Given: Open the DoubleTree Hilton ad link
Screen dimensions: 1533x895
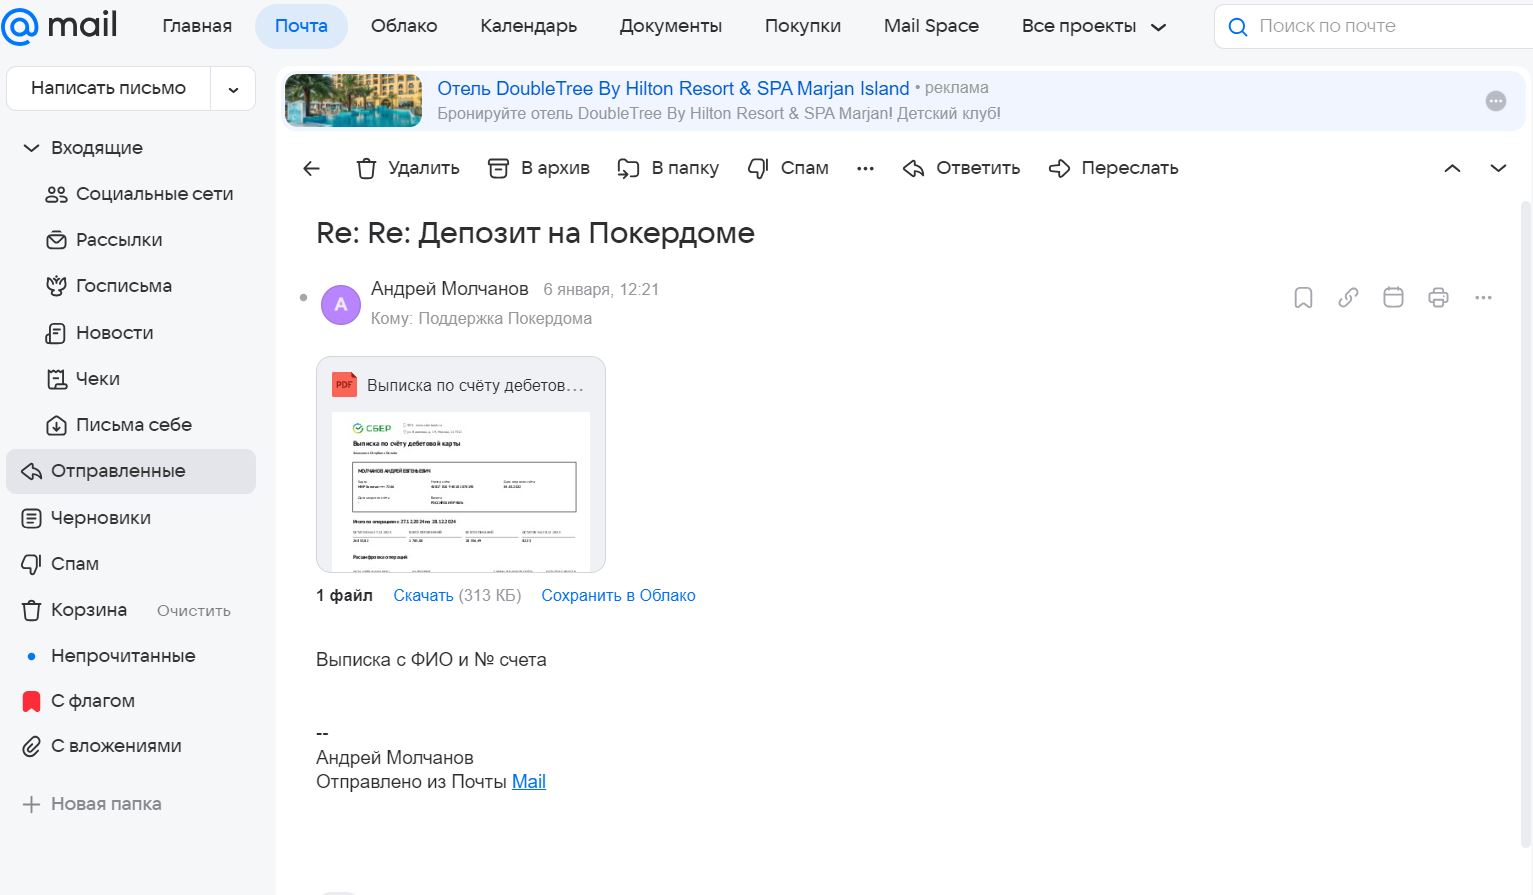Looking at the screenshot, I should point(673,89).
